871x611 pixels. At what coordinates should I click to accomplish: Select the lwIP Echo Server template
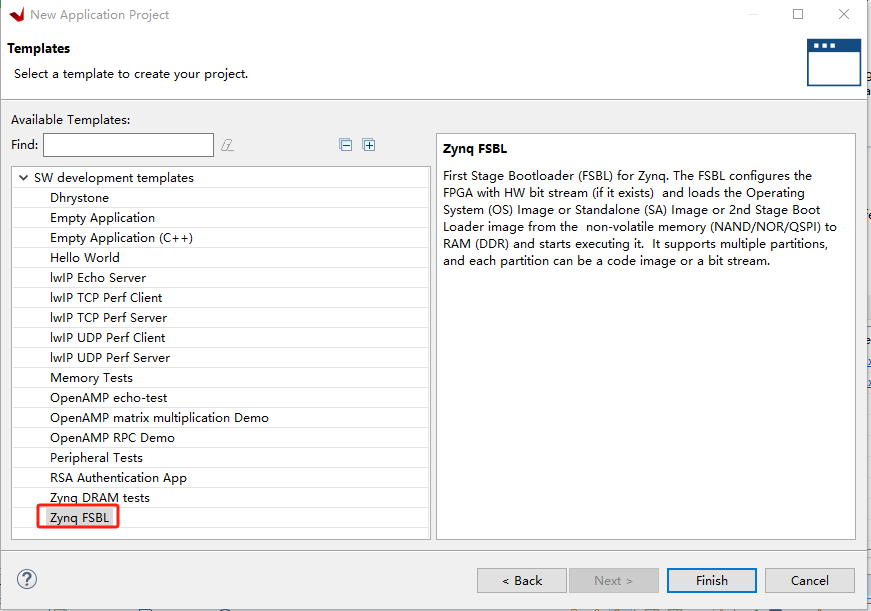pyautogui.click(x=98, y=278)
